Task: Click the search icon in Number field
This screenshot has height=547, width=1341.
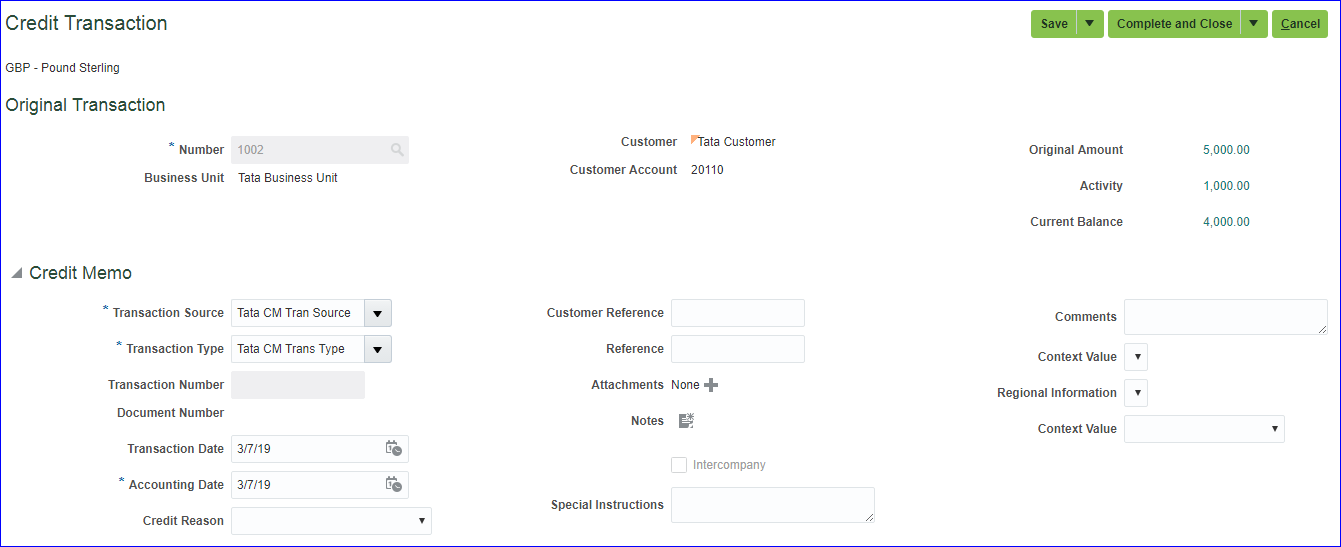Action: tap(397, 150)
